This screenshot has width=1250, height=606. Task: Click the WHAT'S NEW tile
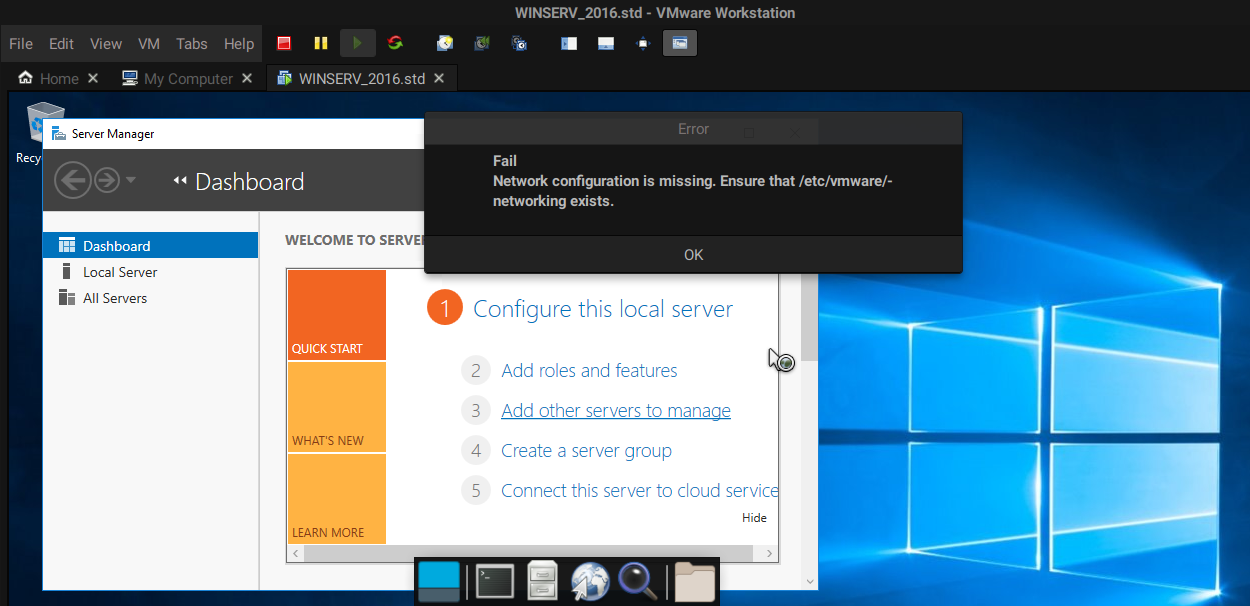pyautogui.click(x=336, y=407)
